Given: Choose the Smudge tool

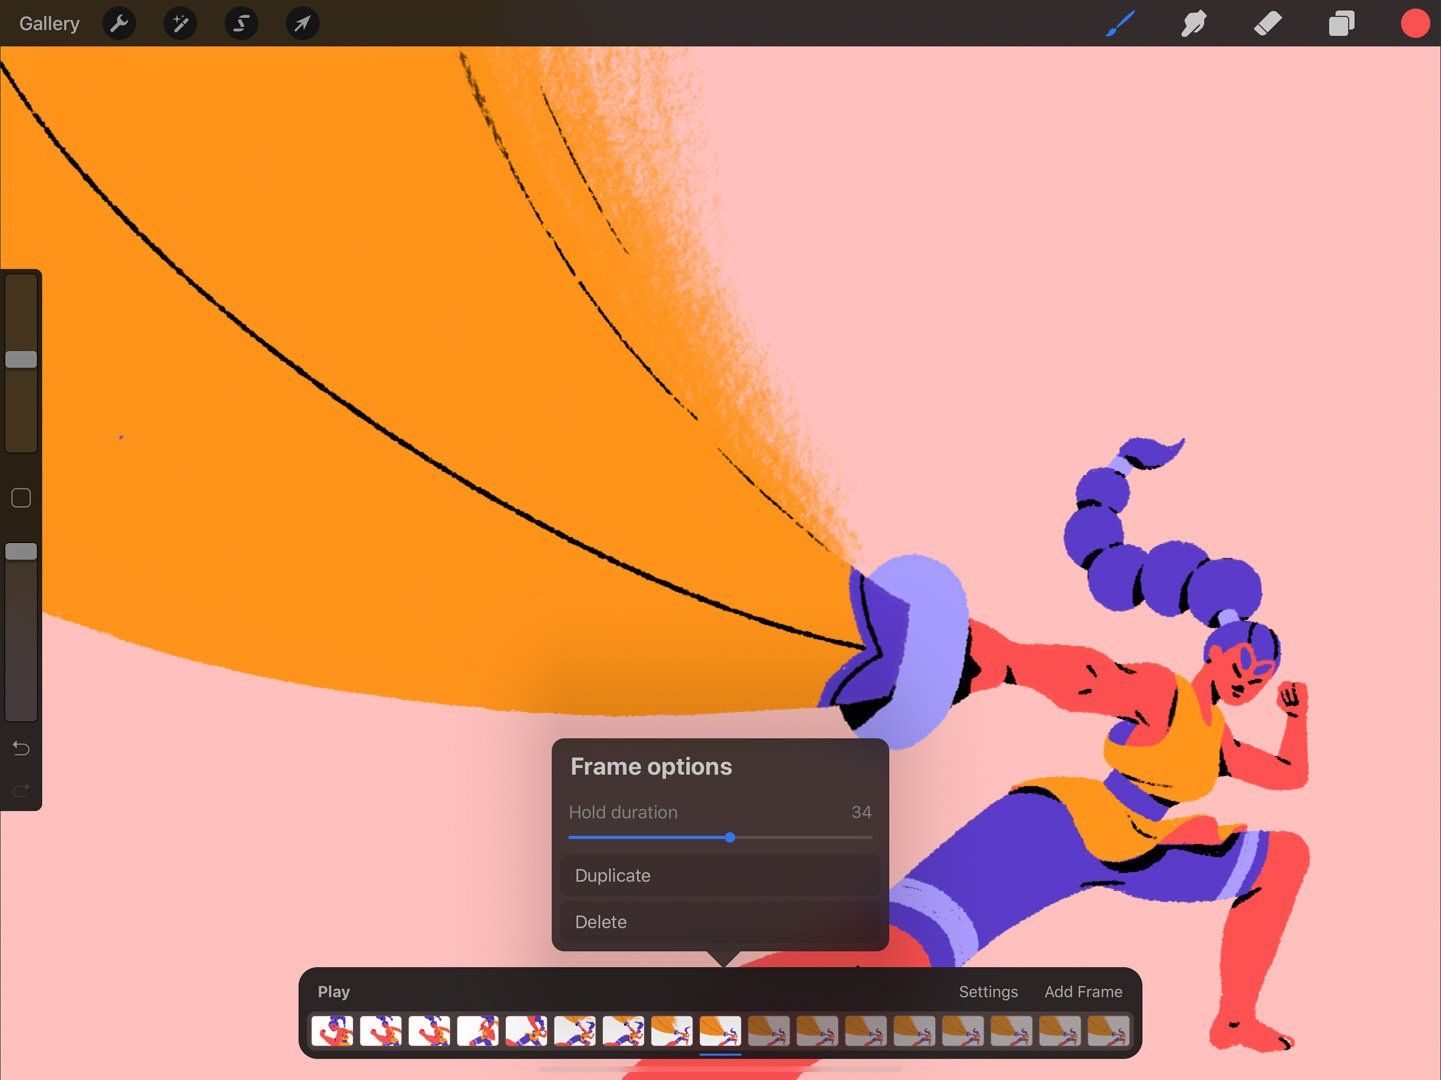Looking at the screenshot, I should 1194,23.
